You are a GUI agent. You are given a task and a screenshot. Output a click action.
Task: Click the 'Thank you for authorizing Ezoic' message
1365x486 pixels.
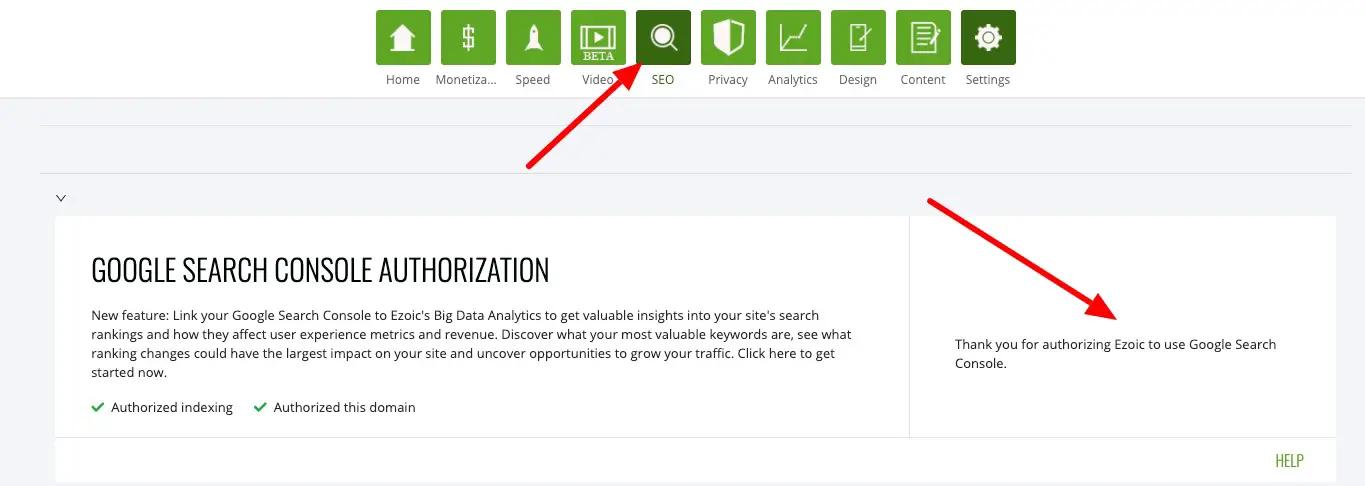[x=1116, y=354]
